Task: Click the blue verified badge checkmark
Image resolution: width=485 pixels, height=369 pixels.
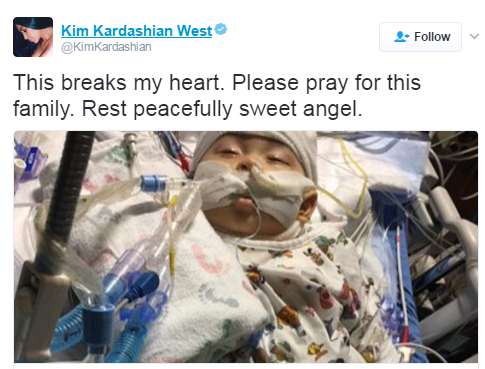Action: pyautogui.click(x=221, y=29)
